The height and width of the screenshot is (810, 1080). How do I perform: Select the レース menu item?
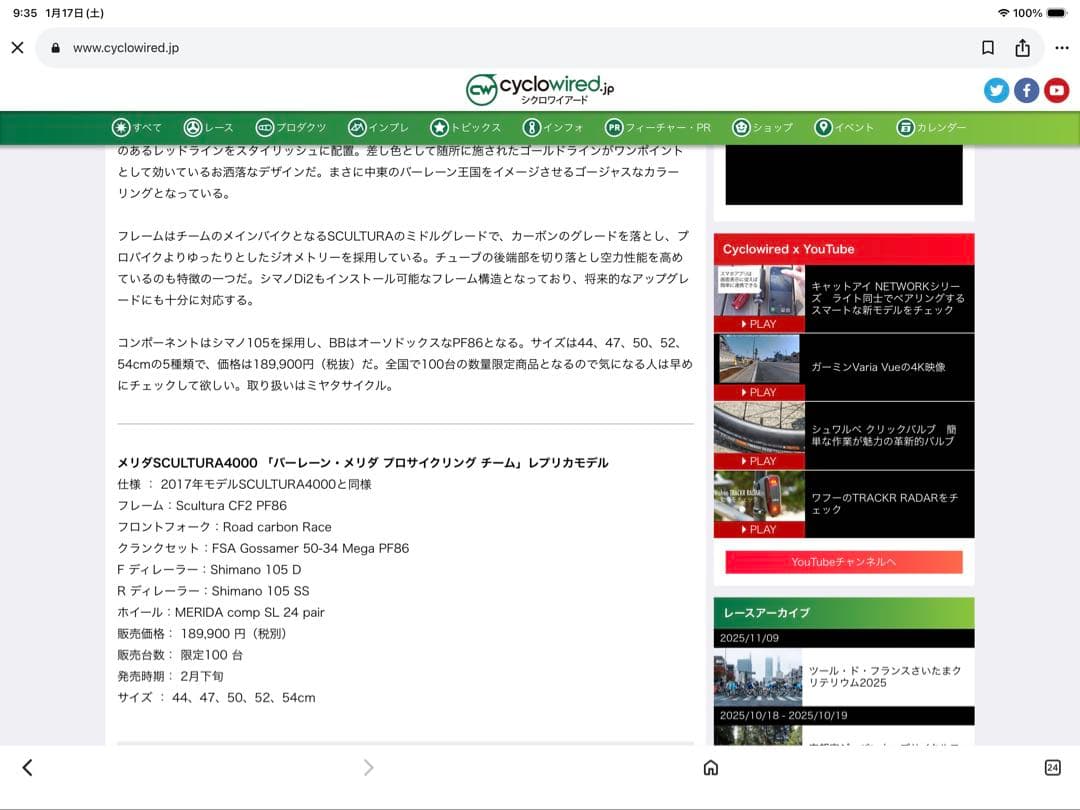point(208,128)
